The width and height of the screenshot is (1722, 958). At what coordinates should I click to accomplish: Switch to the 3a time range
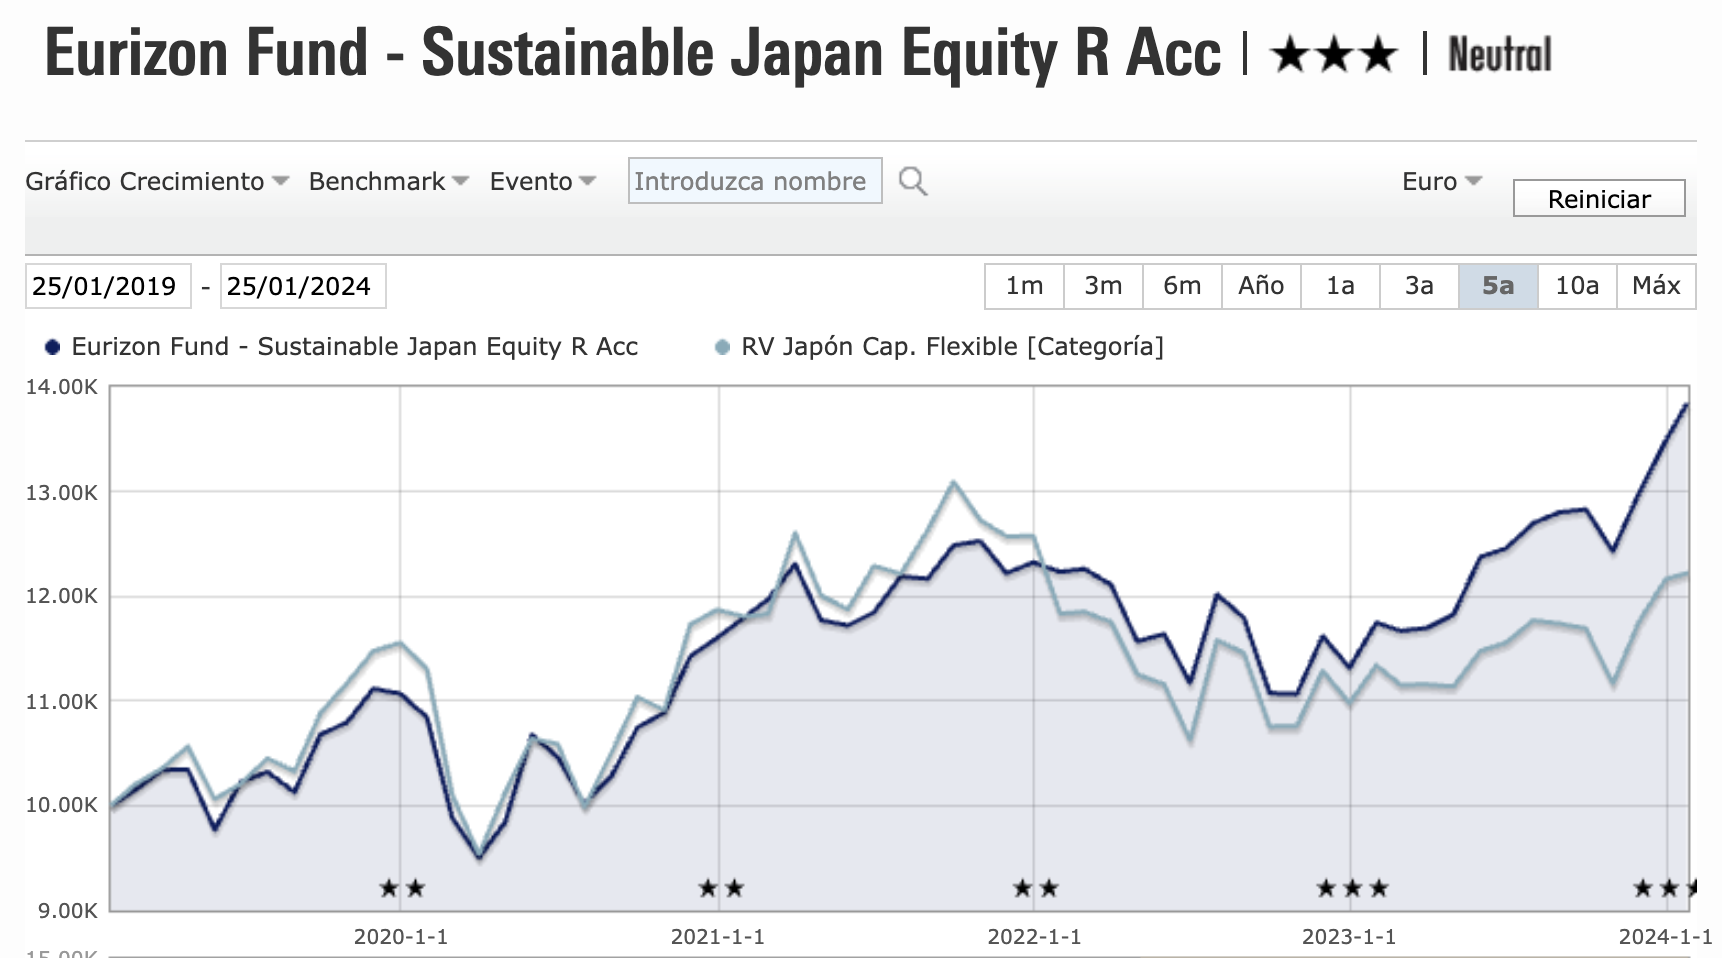pos(1418,286)
